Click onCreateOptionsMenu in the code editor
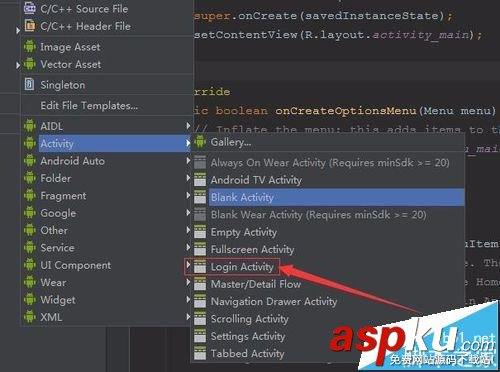Viewport: 500px width, 372px height. 346,111
